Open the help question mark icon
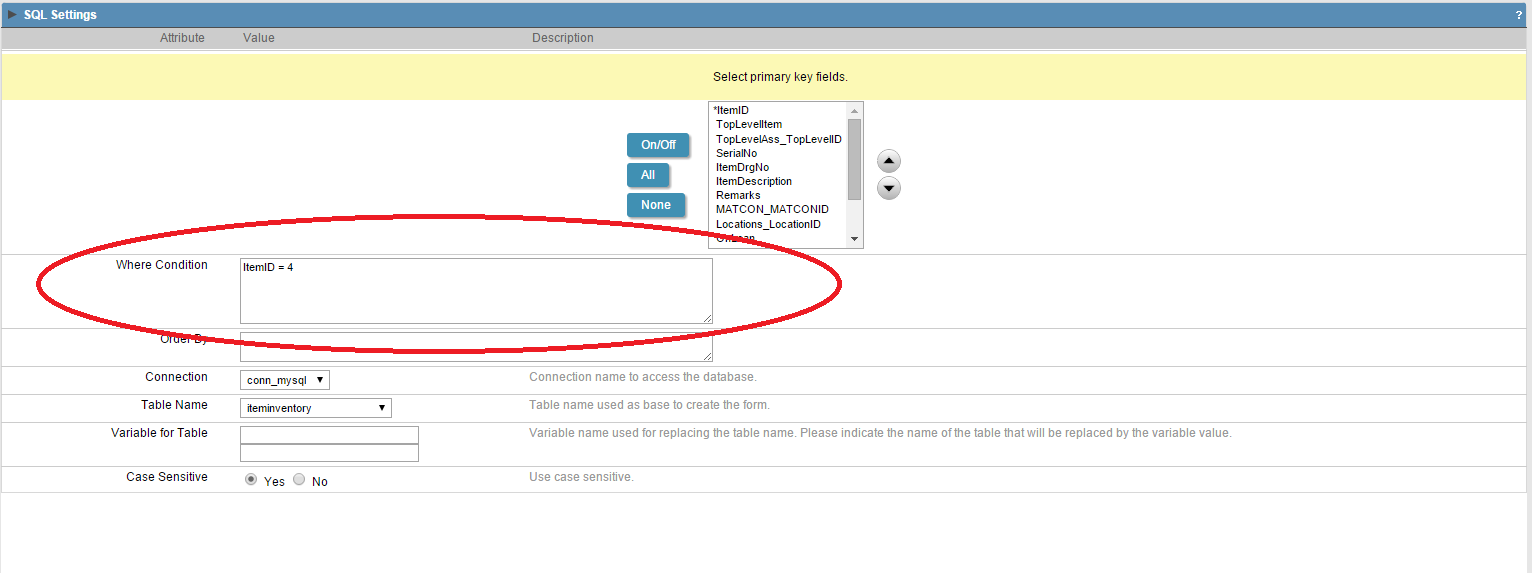This screenshot has width=1533, height=573. click(x=1518, y=15)
